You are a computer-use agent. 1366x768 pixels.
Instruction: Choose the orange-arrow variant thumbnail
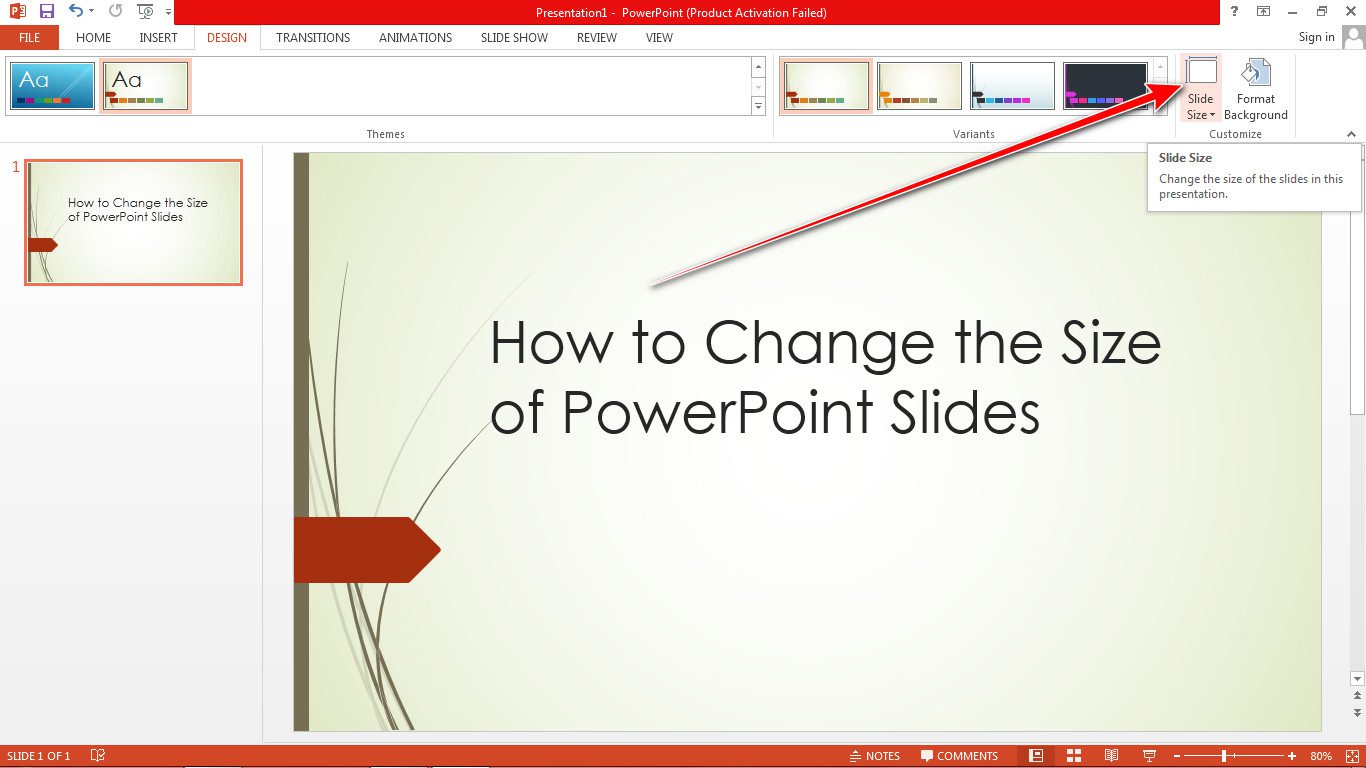(920, 86)
